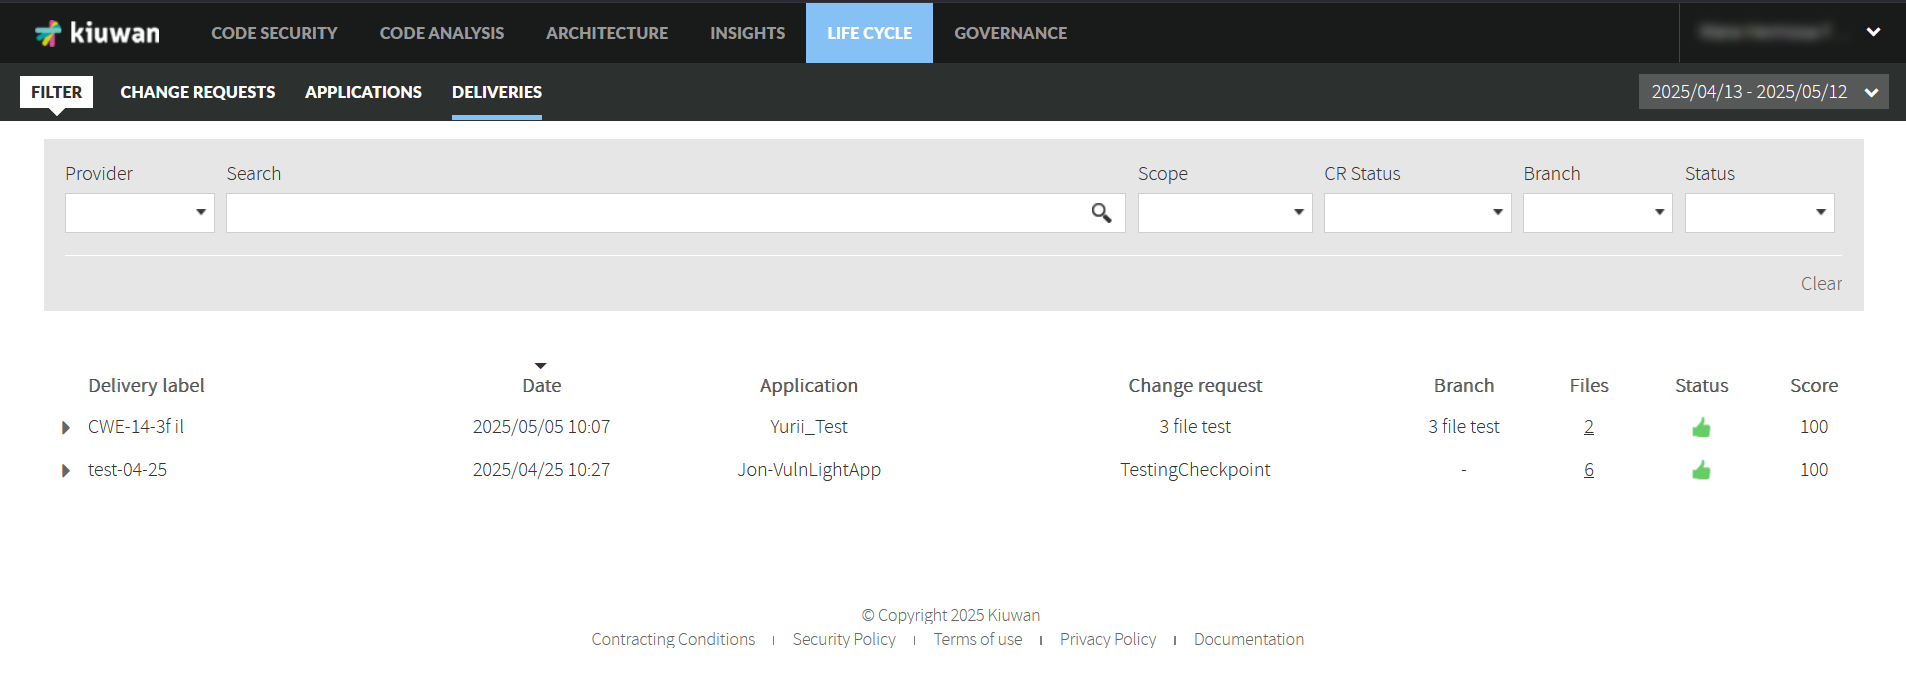Image resolution: width=1906 pixels, height=693 pixels.
Task: Toggle the FILTER panel button
Action: tap(56, 92)
